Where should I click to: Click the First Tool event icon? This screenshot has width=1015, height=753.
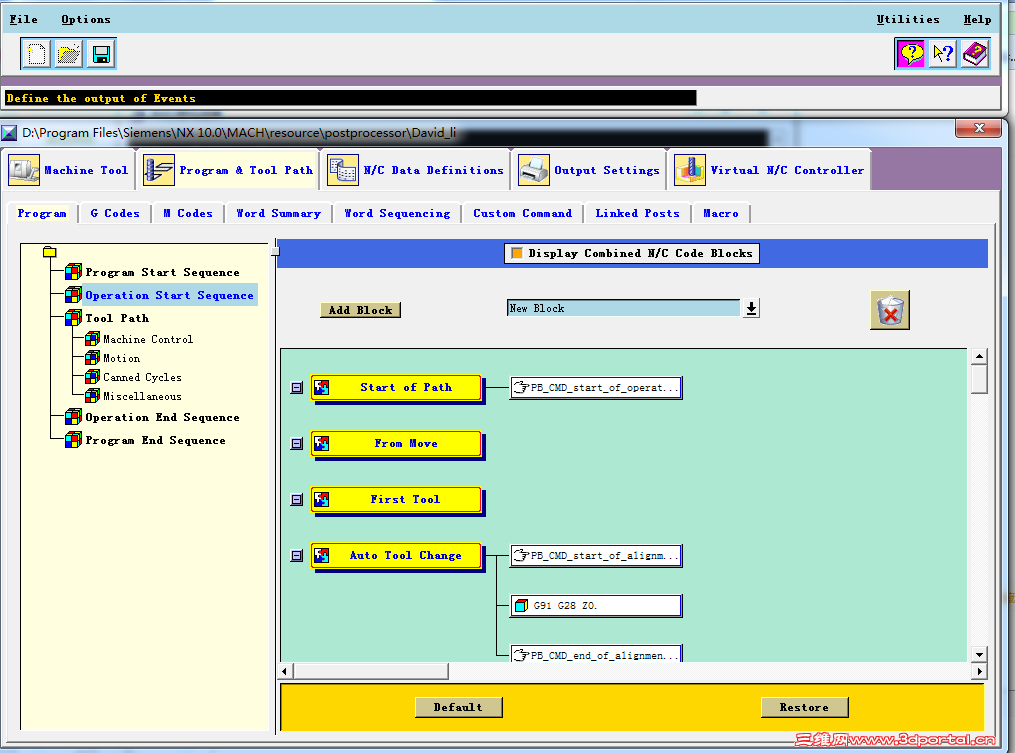tap(322, 499)
